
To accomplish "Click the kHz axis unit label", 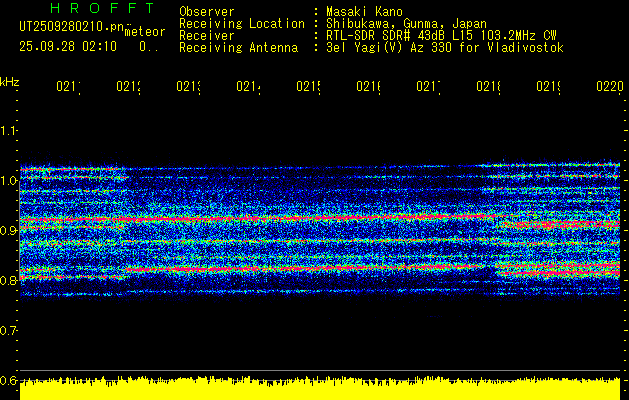I will tap(9, 82).
